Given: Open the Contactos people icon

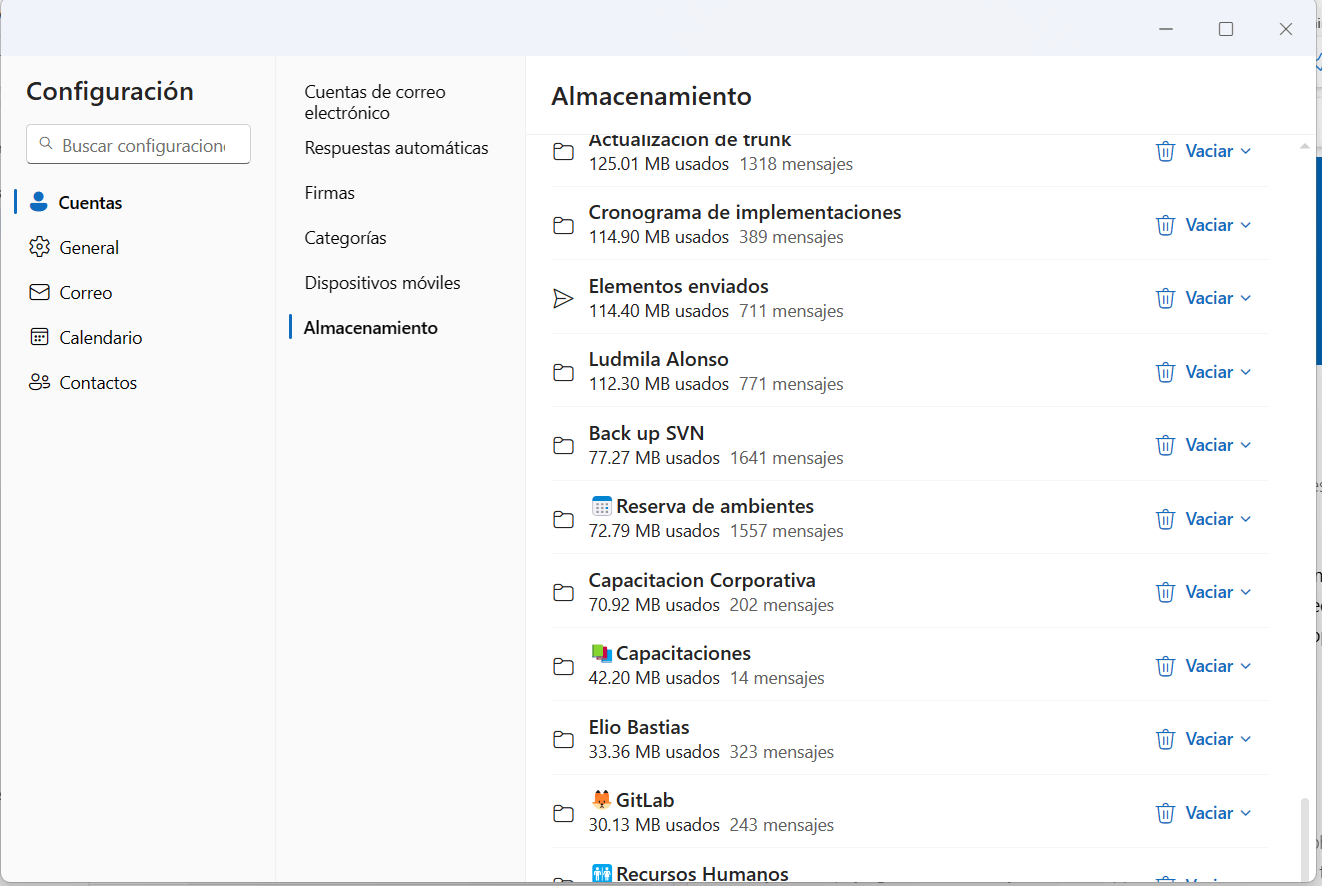Looking at the screenshot, I should [x=39, y=382].
